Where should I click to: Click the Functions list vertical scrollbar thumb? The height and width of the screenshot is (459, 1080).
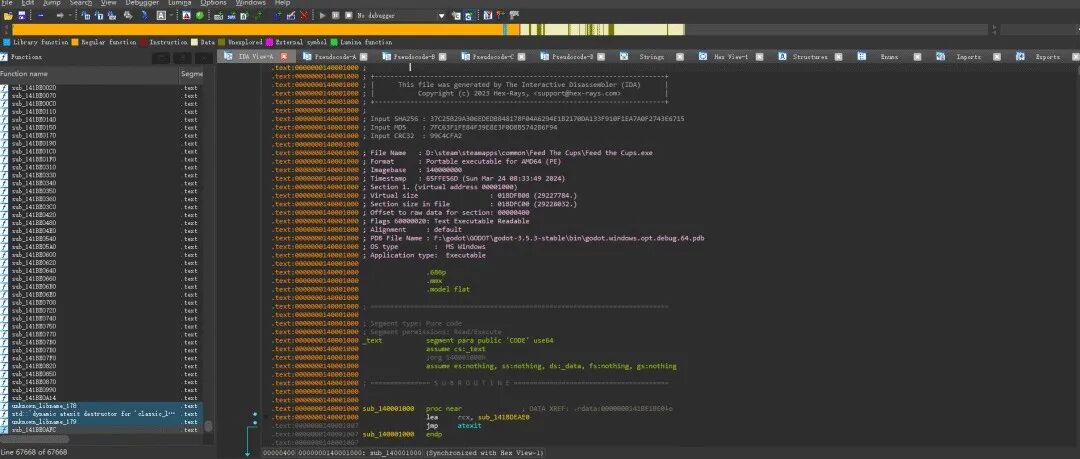click(x=208, y=427)
